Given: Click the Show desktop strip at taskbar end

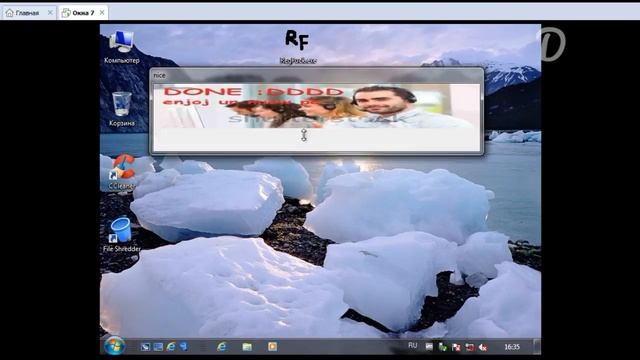Looking at the screenshot, I should pos(537,347).
